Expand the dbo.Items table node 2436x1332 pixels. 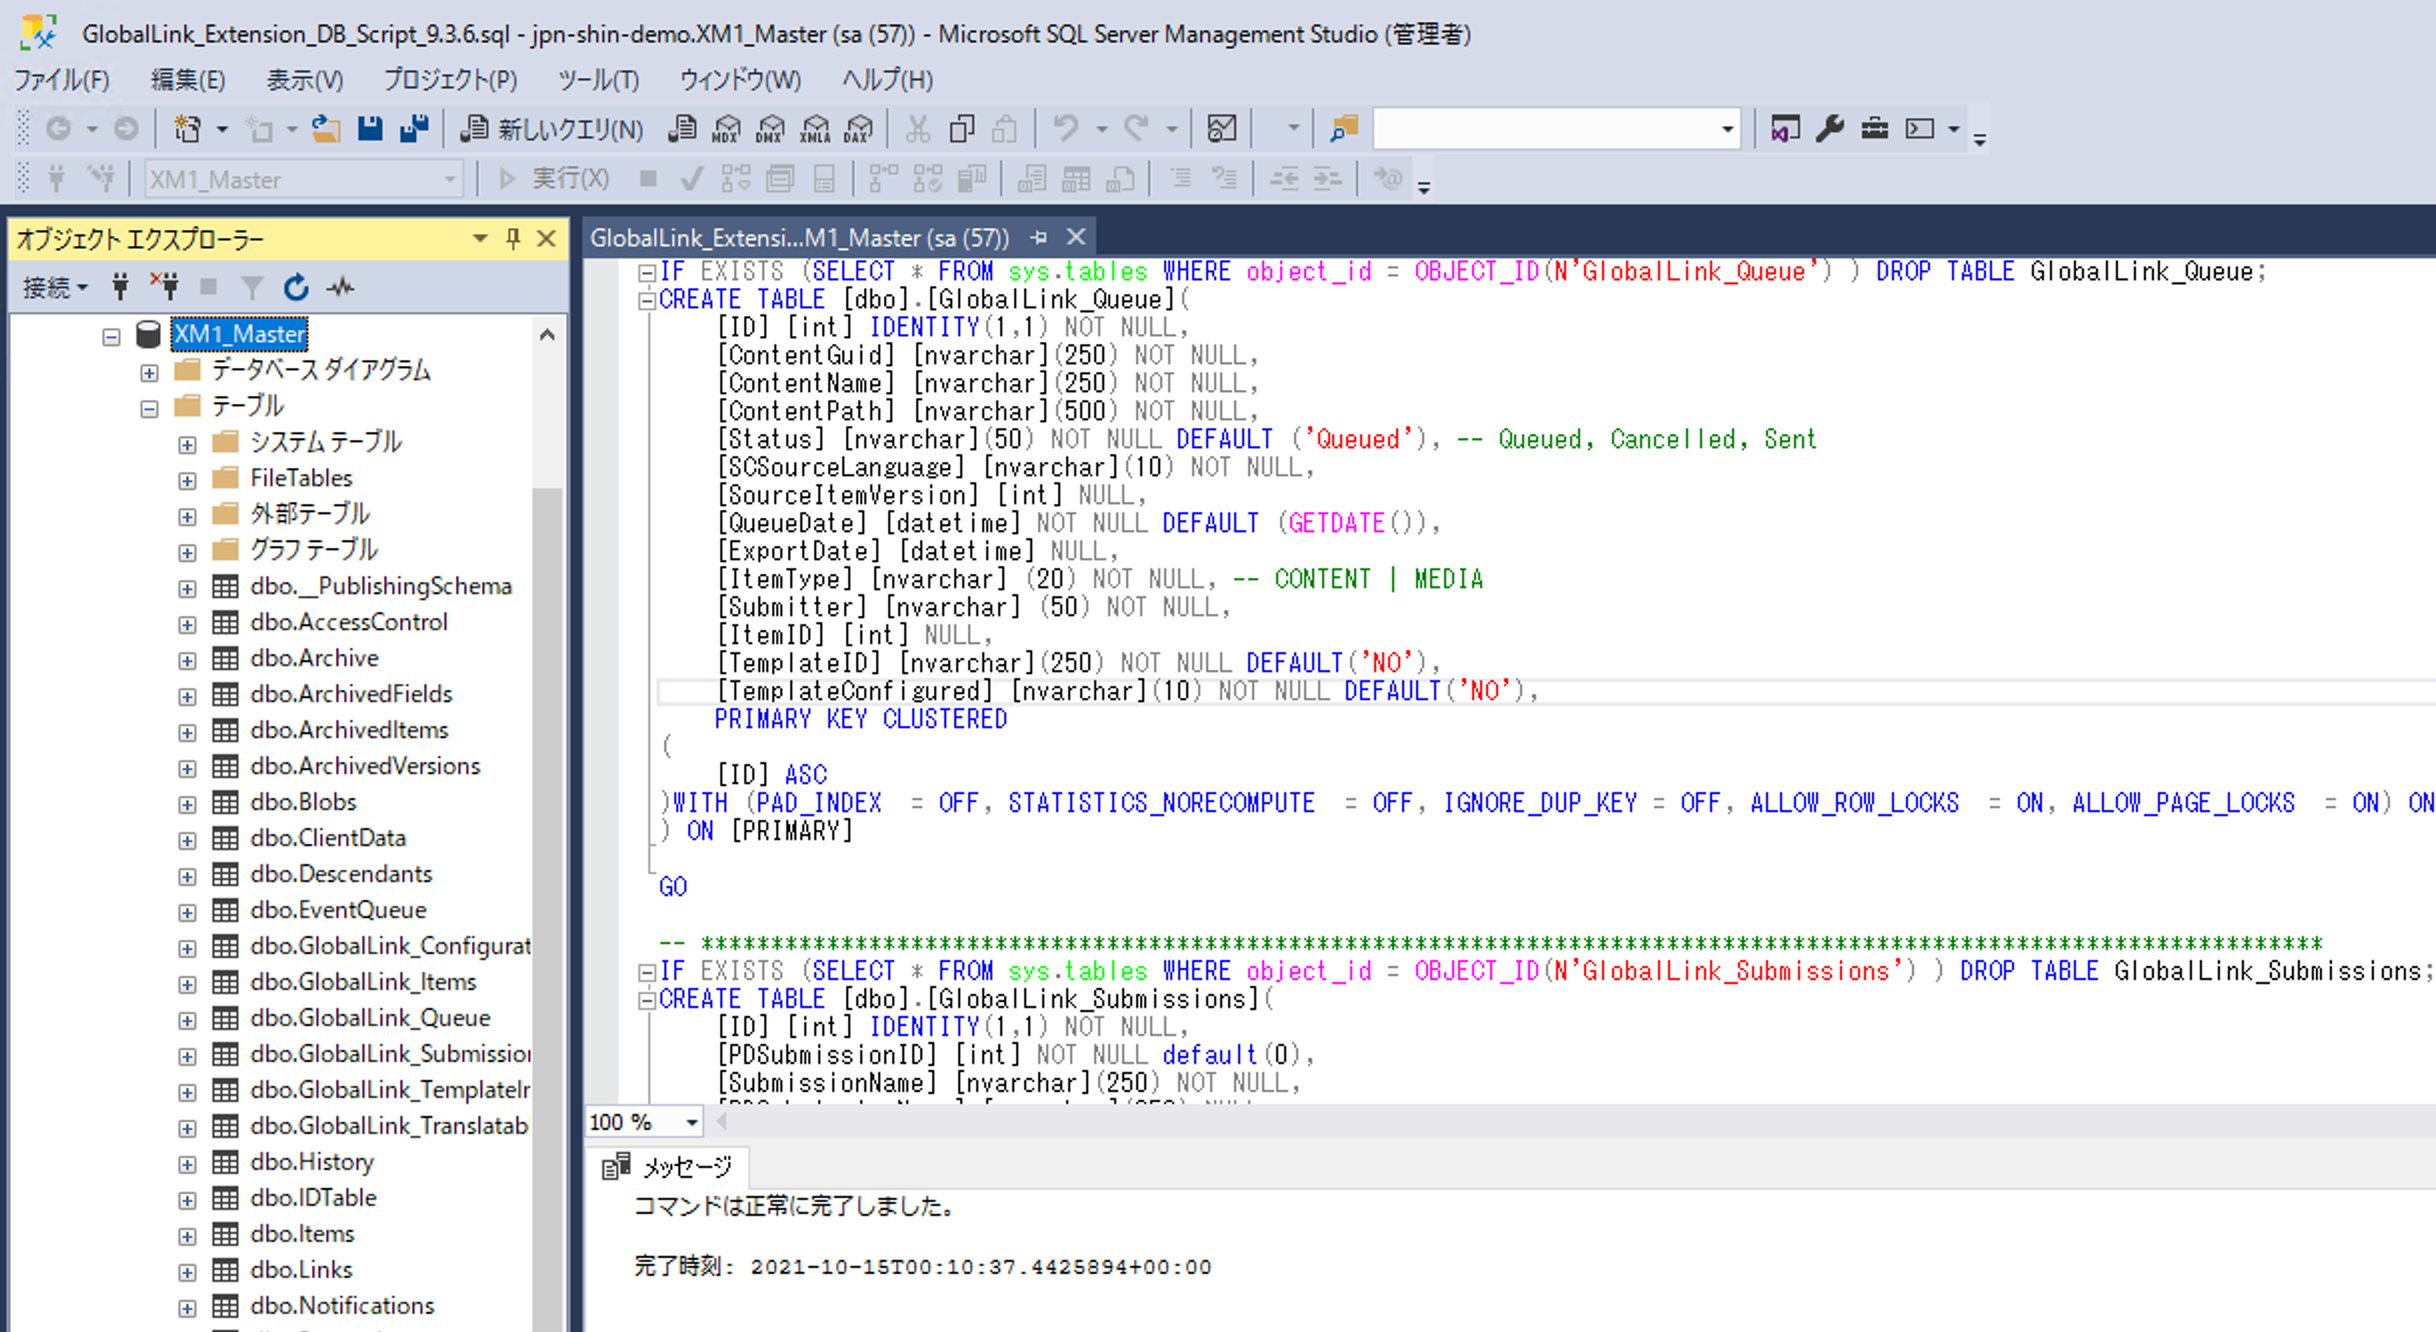187,1236
